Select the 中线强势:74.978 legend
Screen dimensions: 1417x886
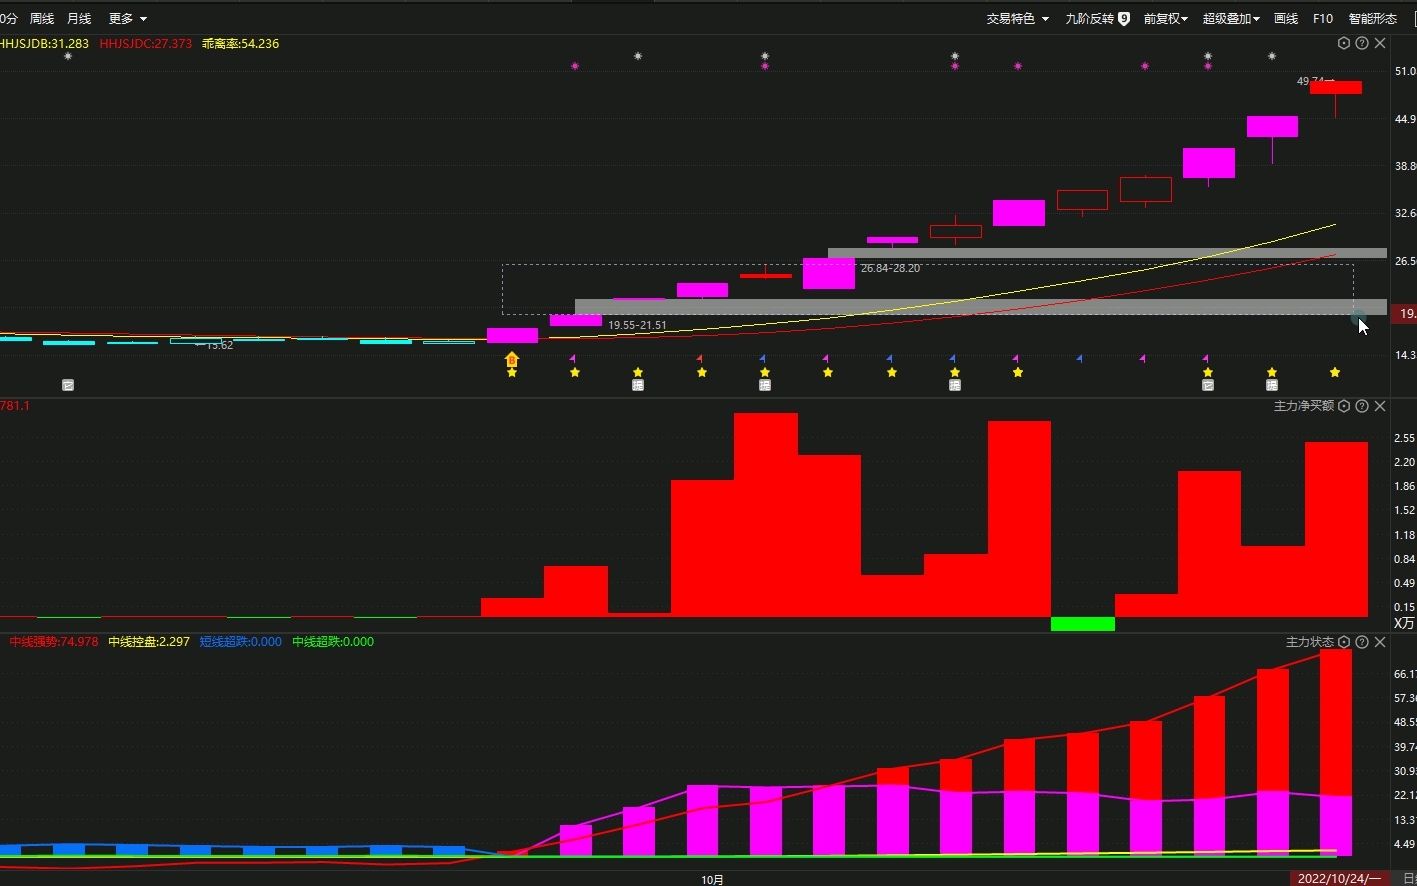coord(54,642)
